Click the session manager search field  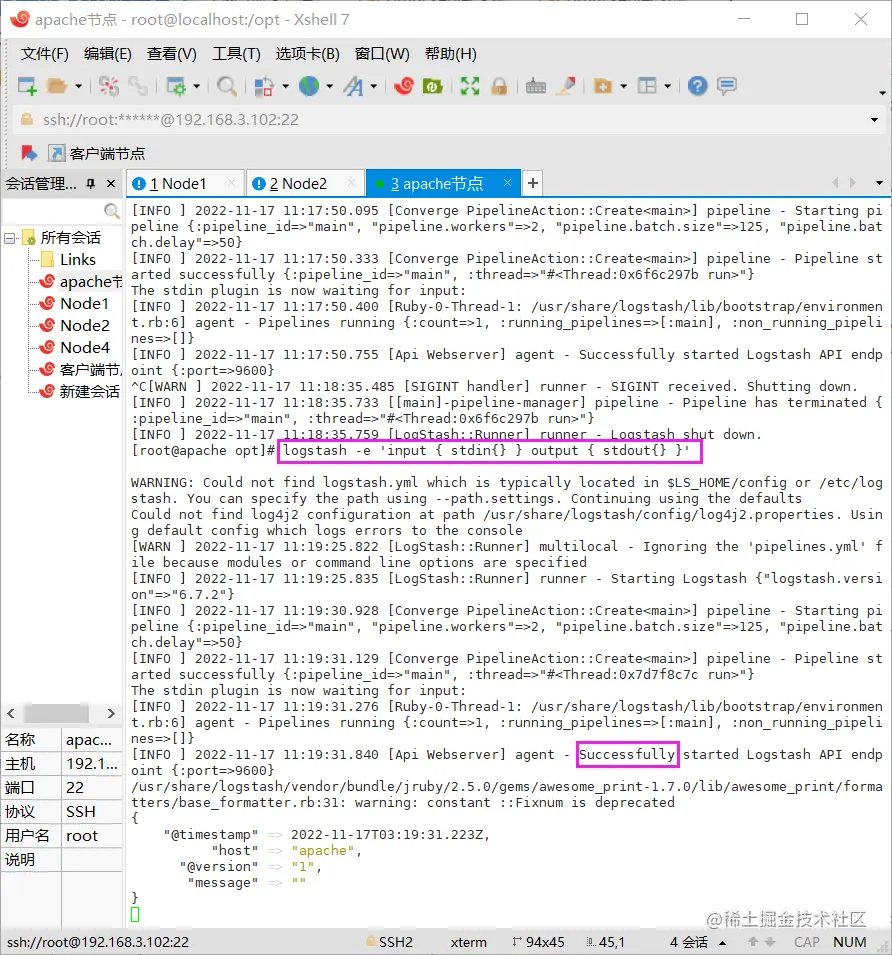(54, 211)
